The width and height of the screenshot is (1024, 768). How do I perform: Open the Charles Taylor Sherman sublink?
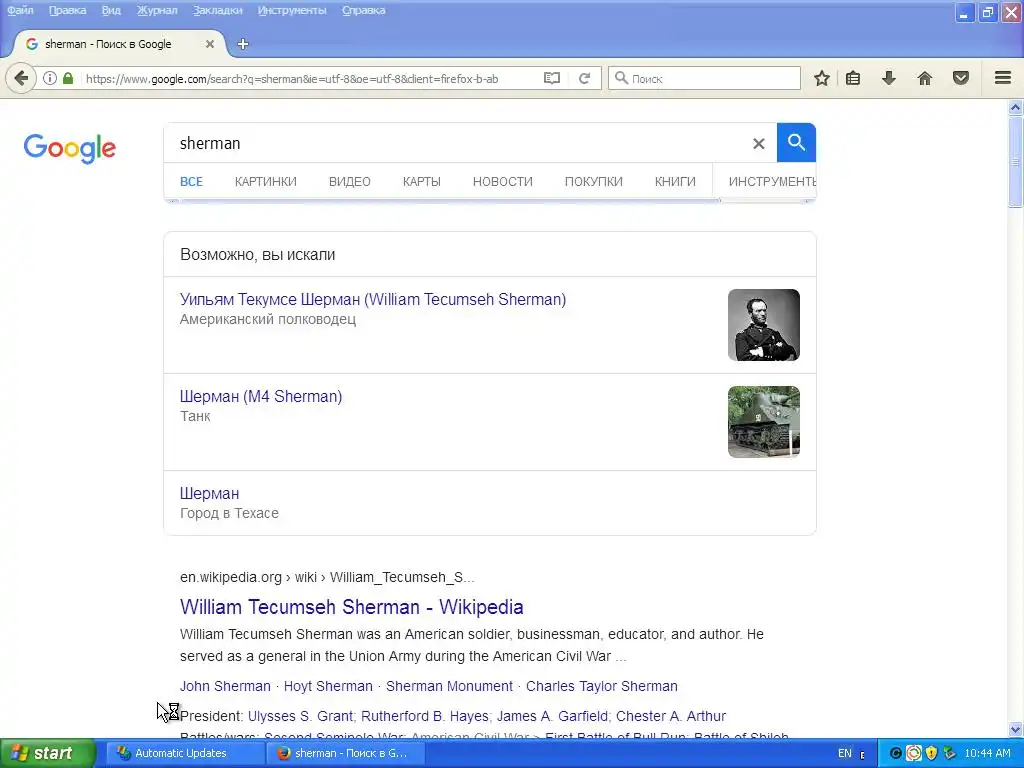(601, 686)
